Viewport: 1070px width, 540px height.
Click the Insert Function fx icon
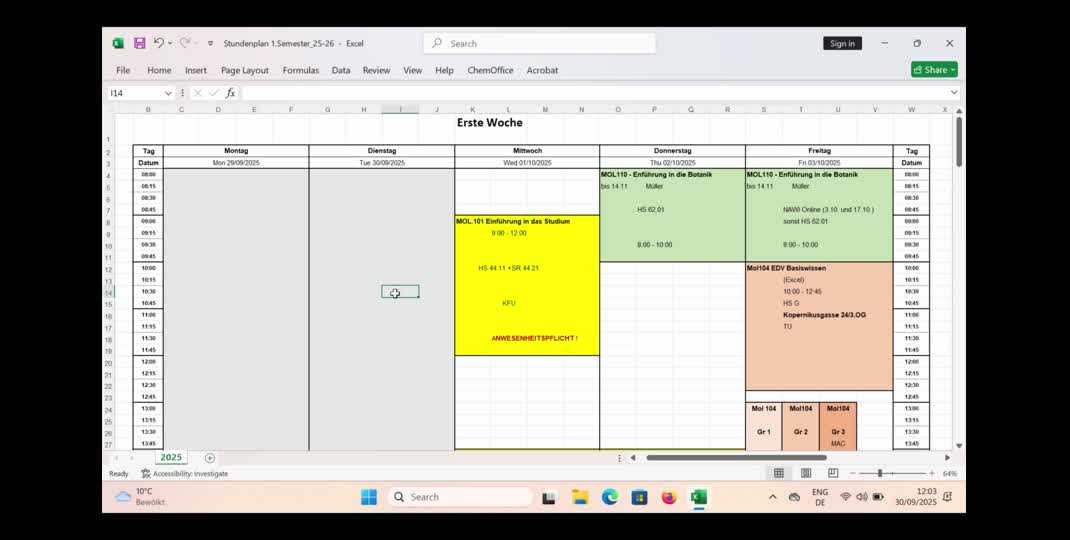pos(230,93)
